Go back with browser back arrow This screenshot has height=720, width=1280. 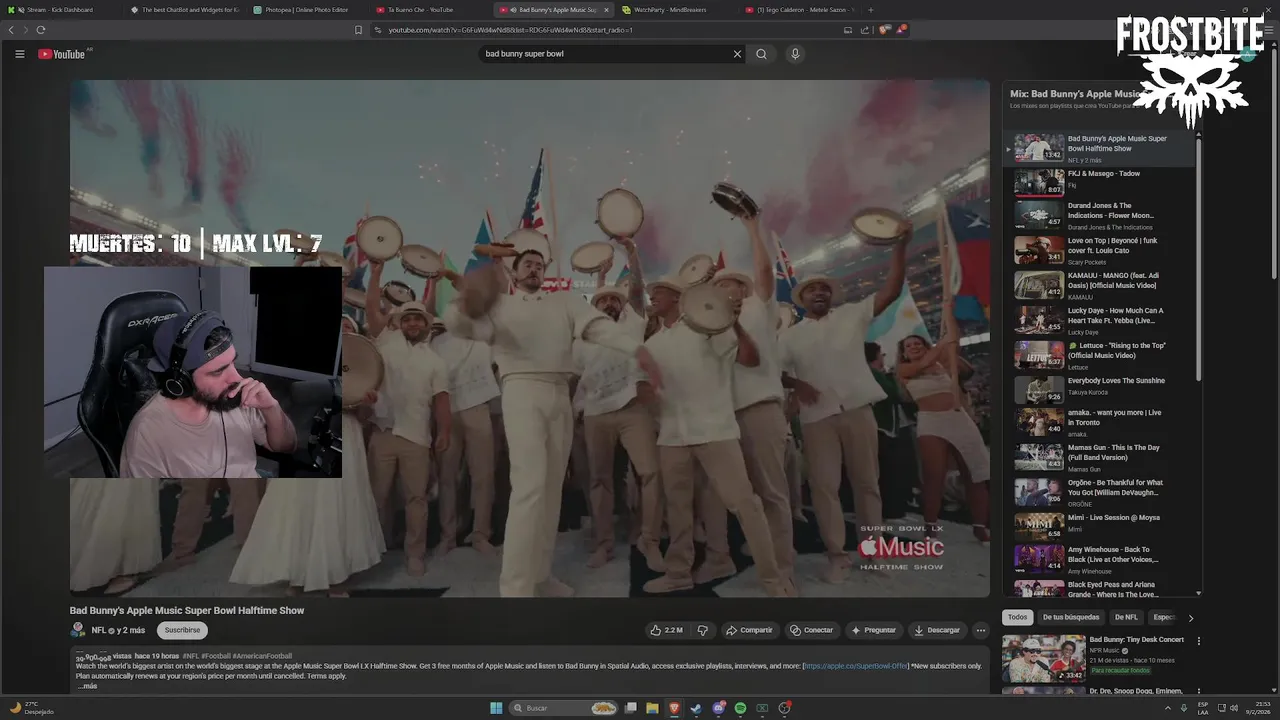pyautogui.click(x=11, y=30)
